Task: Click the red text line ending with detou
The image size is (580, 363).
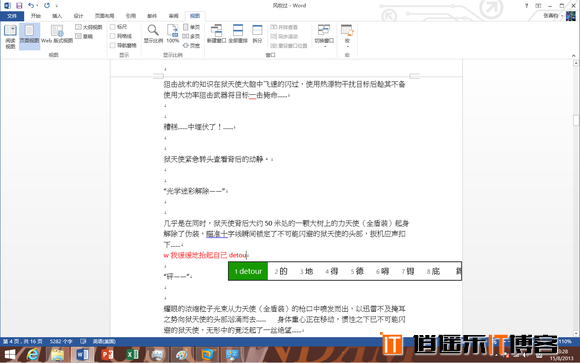Action: click(205, 255)
